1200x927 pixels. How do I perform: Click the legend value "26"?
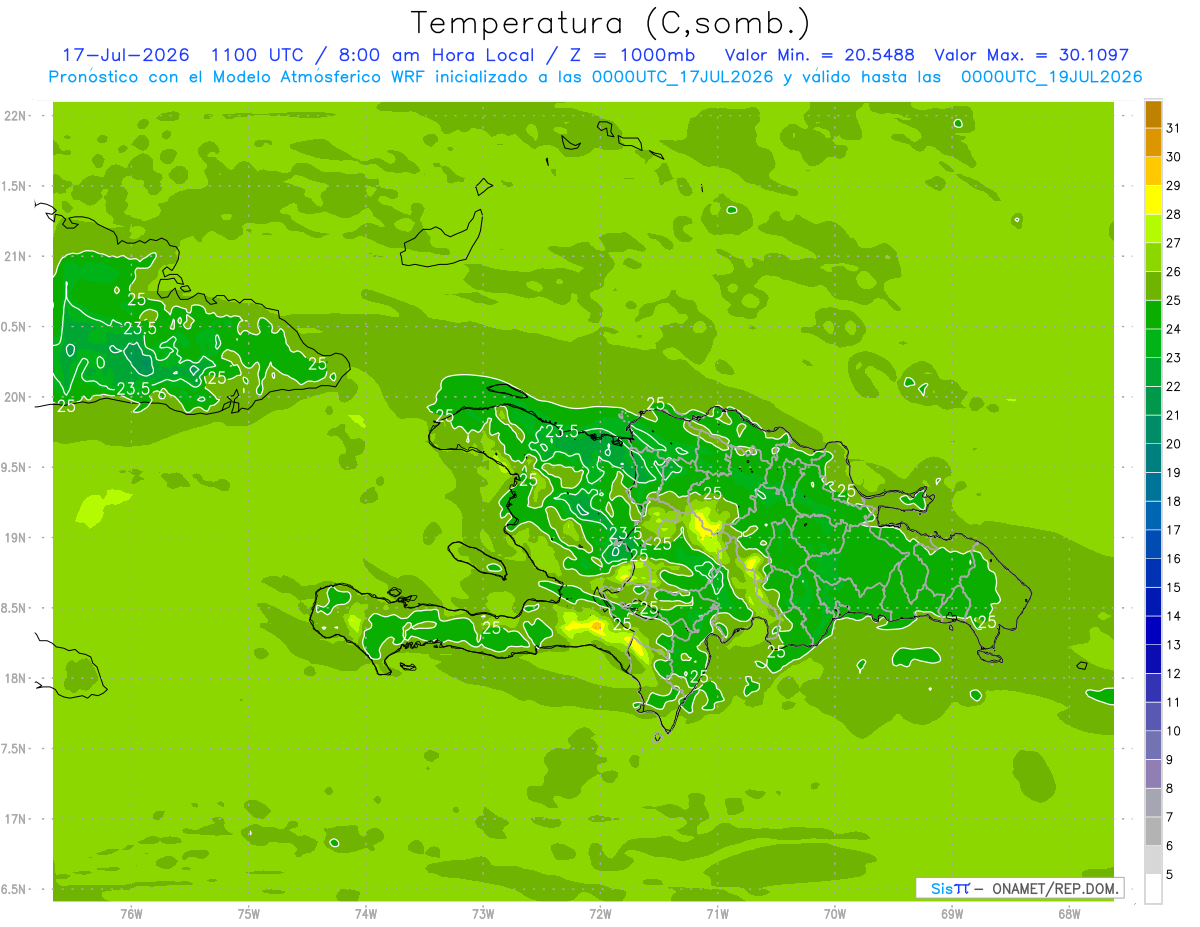1174,271
